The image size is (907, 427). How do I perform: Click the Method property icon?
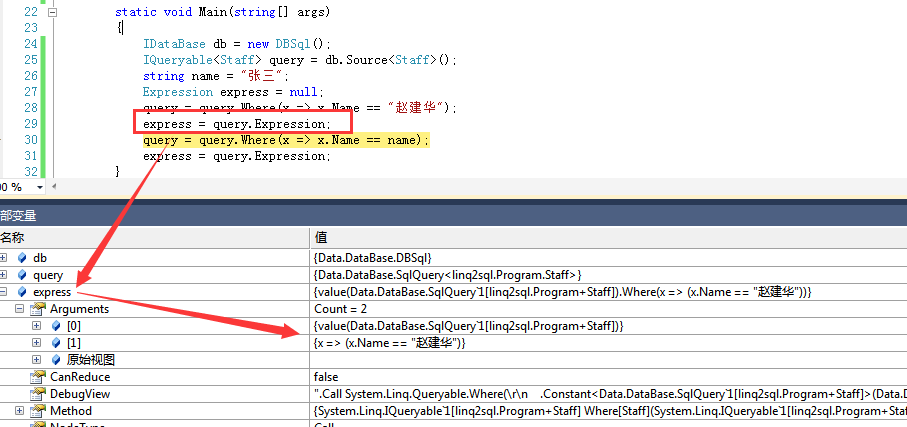38,411
